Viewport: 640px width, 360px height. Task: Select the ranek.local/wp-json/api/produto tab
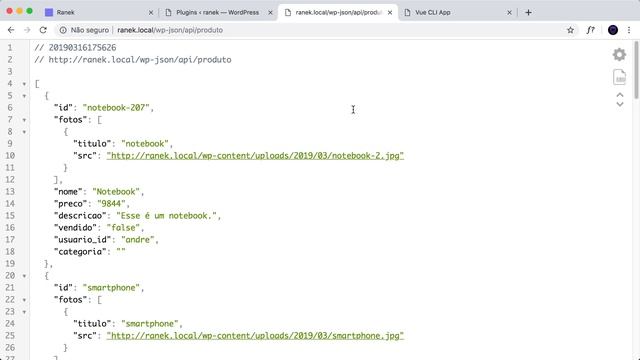(338, 13)
